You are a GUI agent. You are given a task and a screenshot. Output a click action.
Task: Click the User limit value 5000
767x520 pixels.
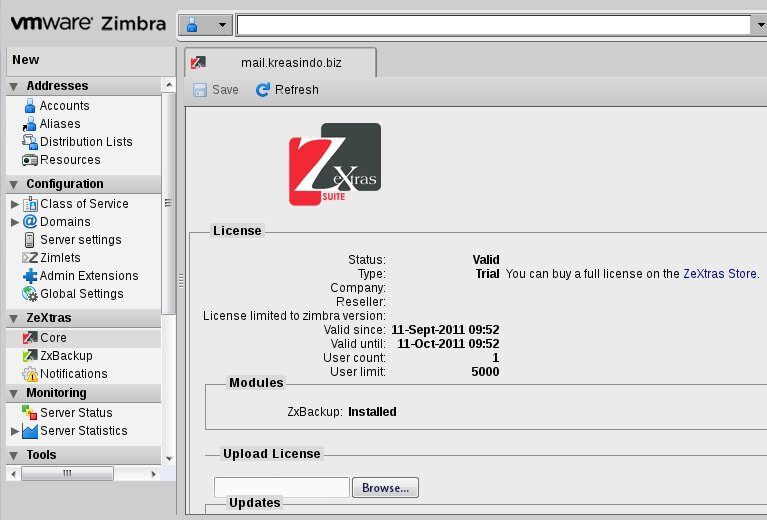click(x=485, y=371)
